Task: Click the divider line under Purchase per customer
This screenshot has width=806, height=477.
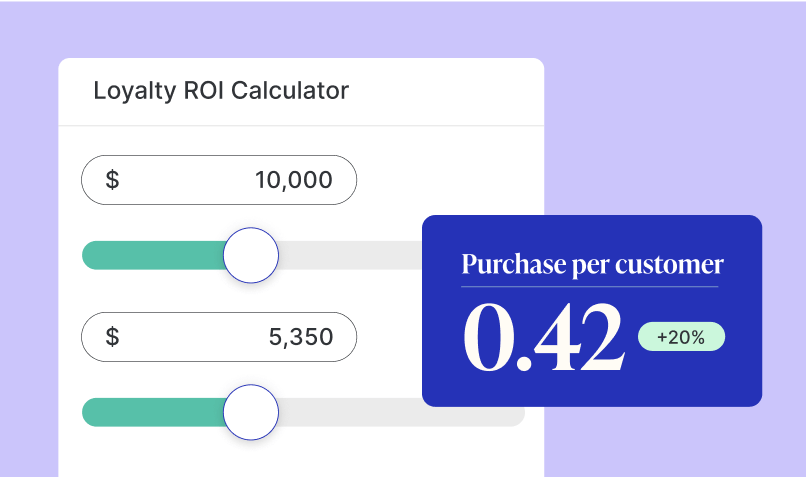Action: coord(590,287)
